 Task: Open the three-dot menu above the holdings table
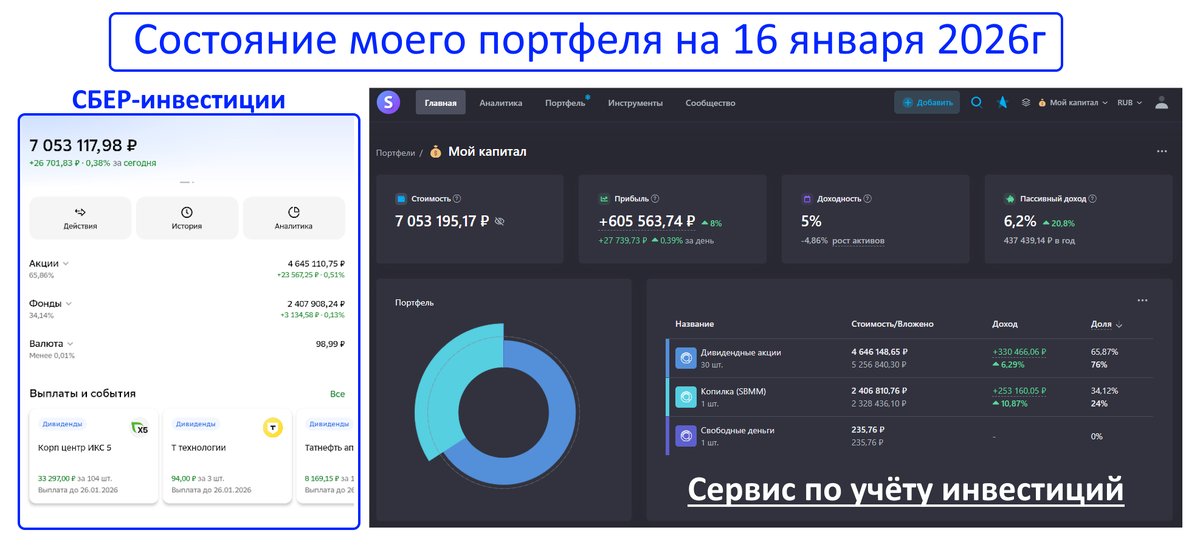(1142, 300)
